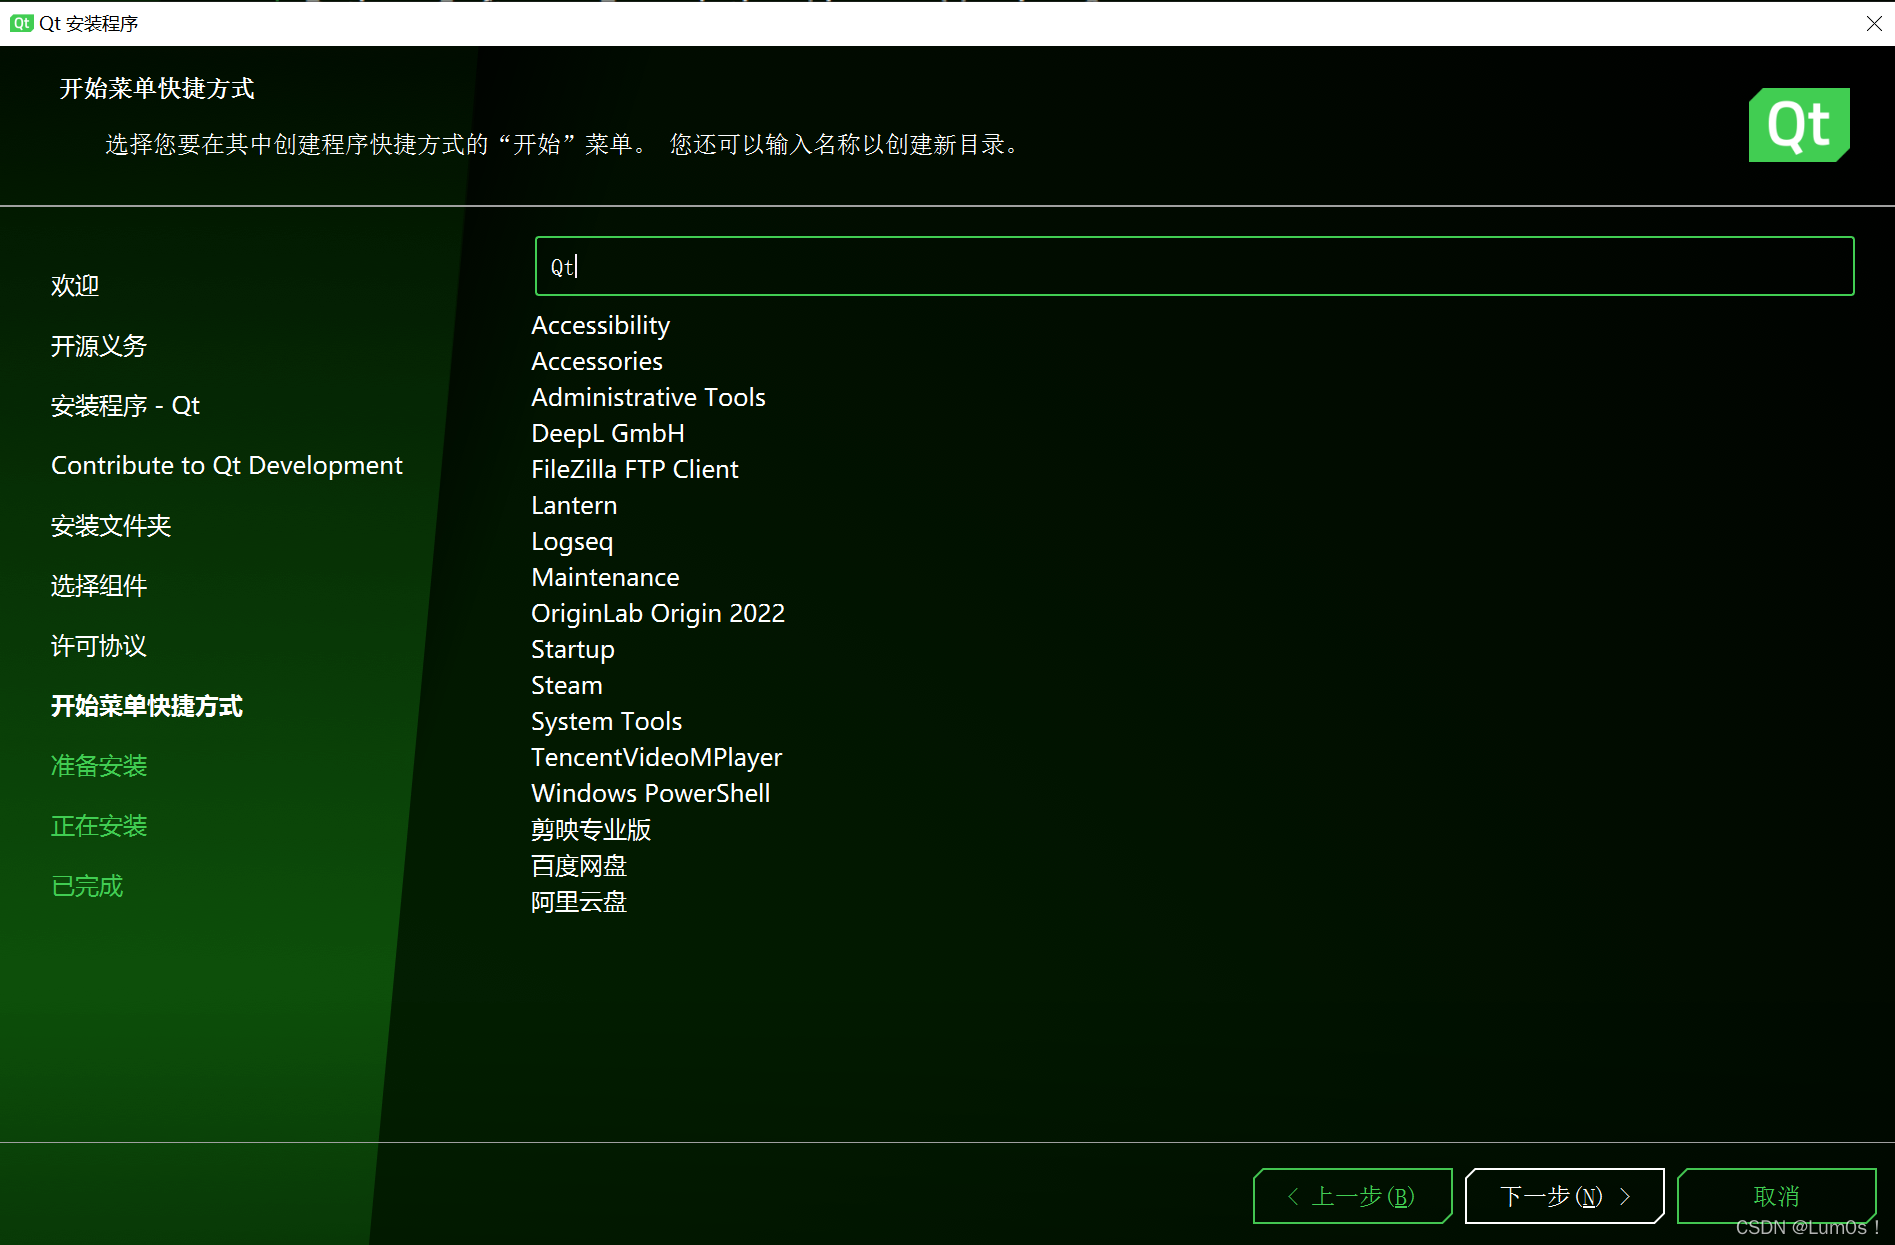Click the Qt logo in header
Screen dimensions: 1895x1245
pyautogui.click(x=1799, y=125)
